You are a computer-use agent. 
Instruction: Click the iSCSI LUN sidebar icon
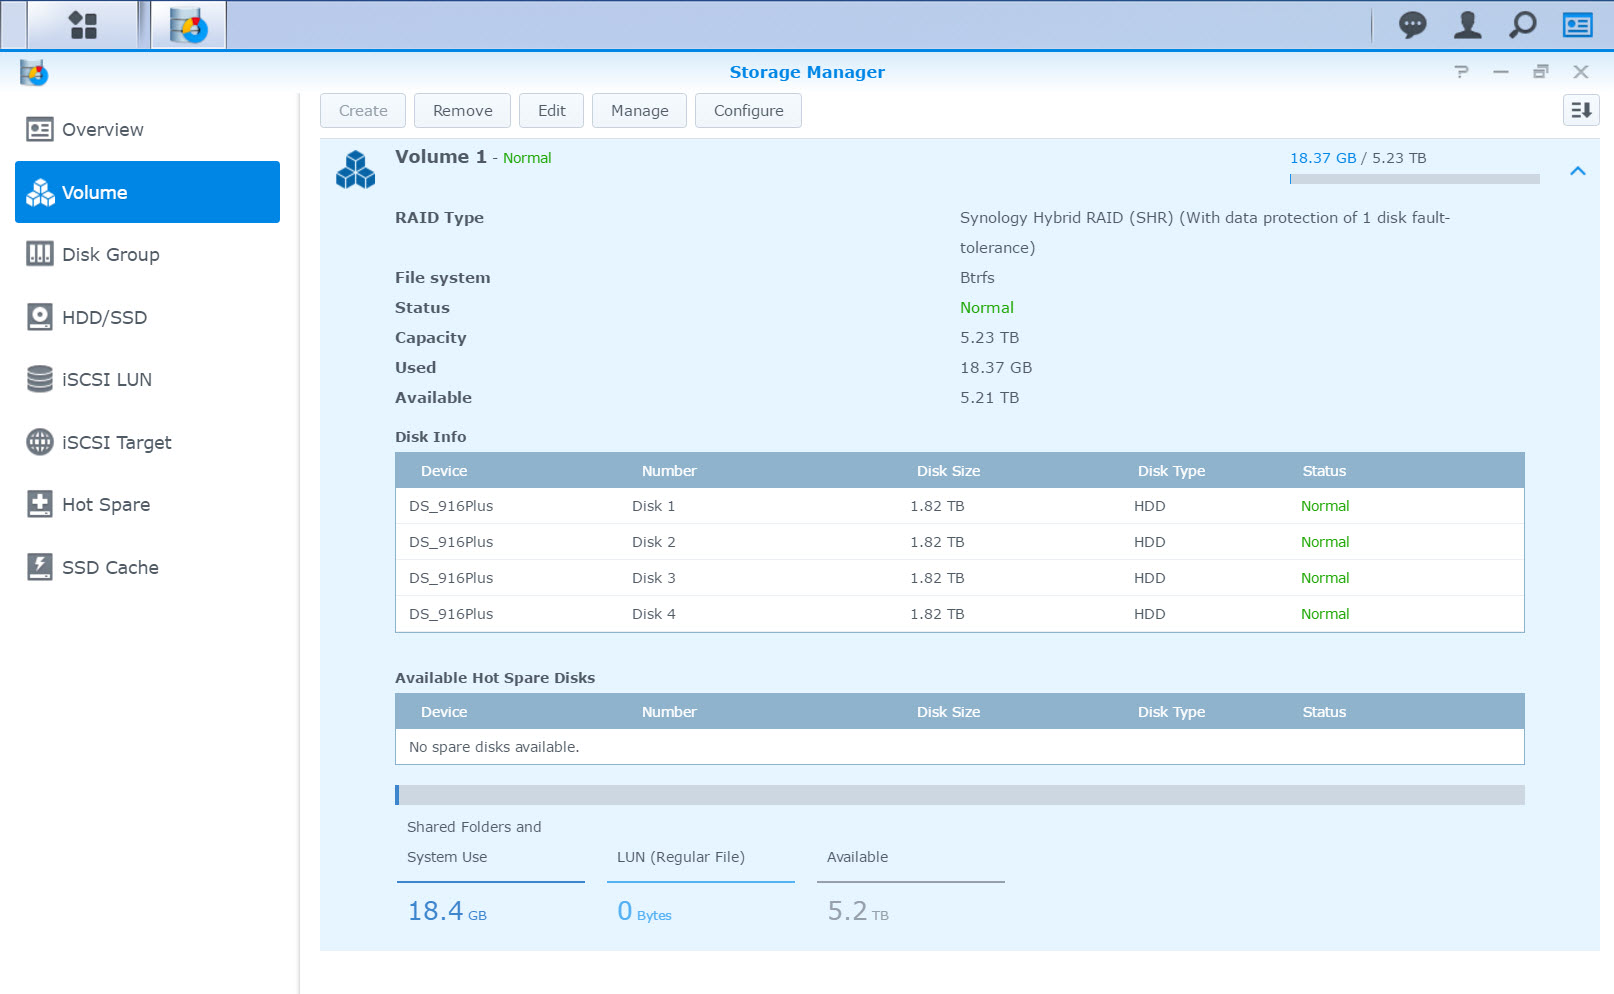40,379
